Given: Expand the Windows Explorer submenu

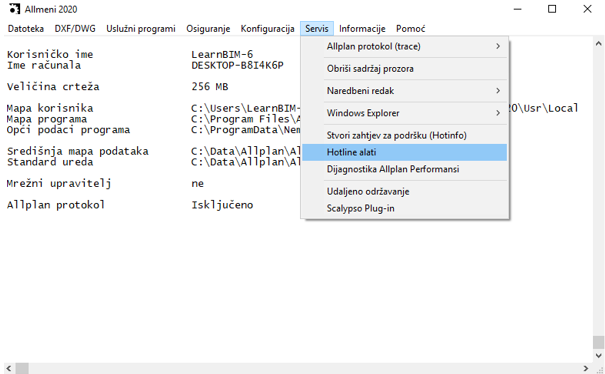Looking at the screenshot, I should click(405, 113).
